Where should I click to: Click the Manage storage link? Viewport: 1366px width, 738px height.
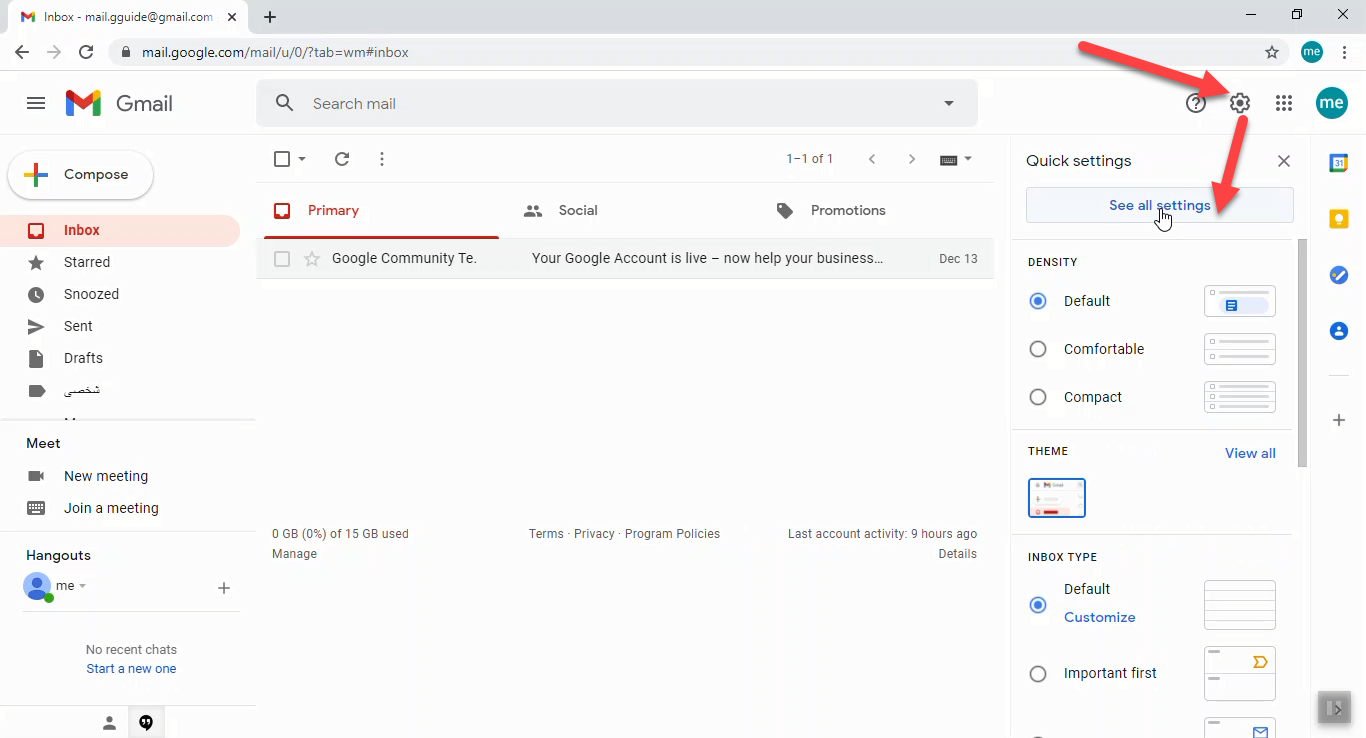(294, 554)
